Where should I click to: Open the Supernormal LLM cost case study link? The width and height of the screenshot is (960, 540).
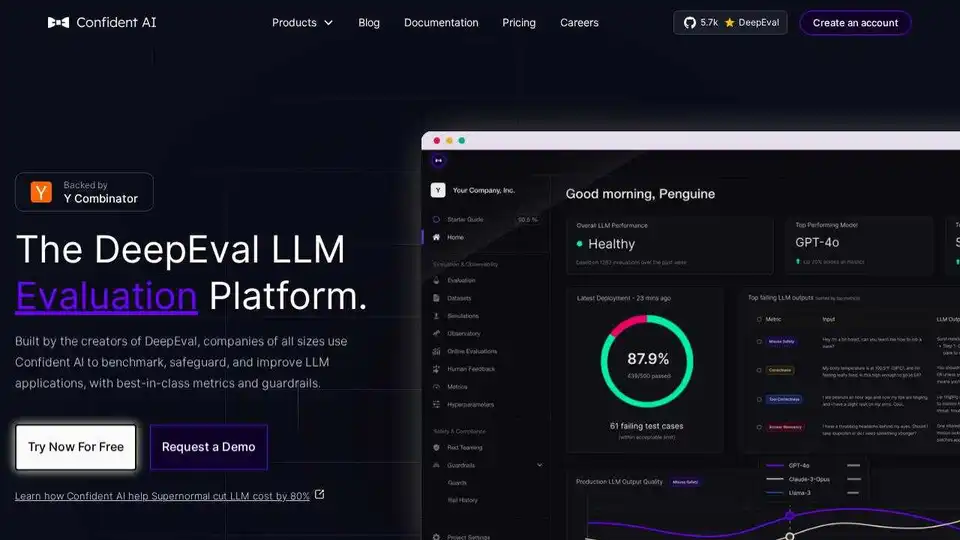pos(162,496)
